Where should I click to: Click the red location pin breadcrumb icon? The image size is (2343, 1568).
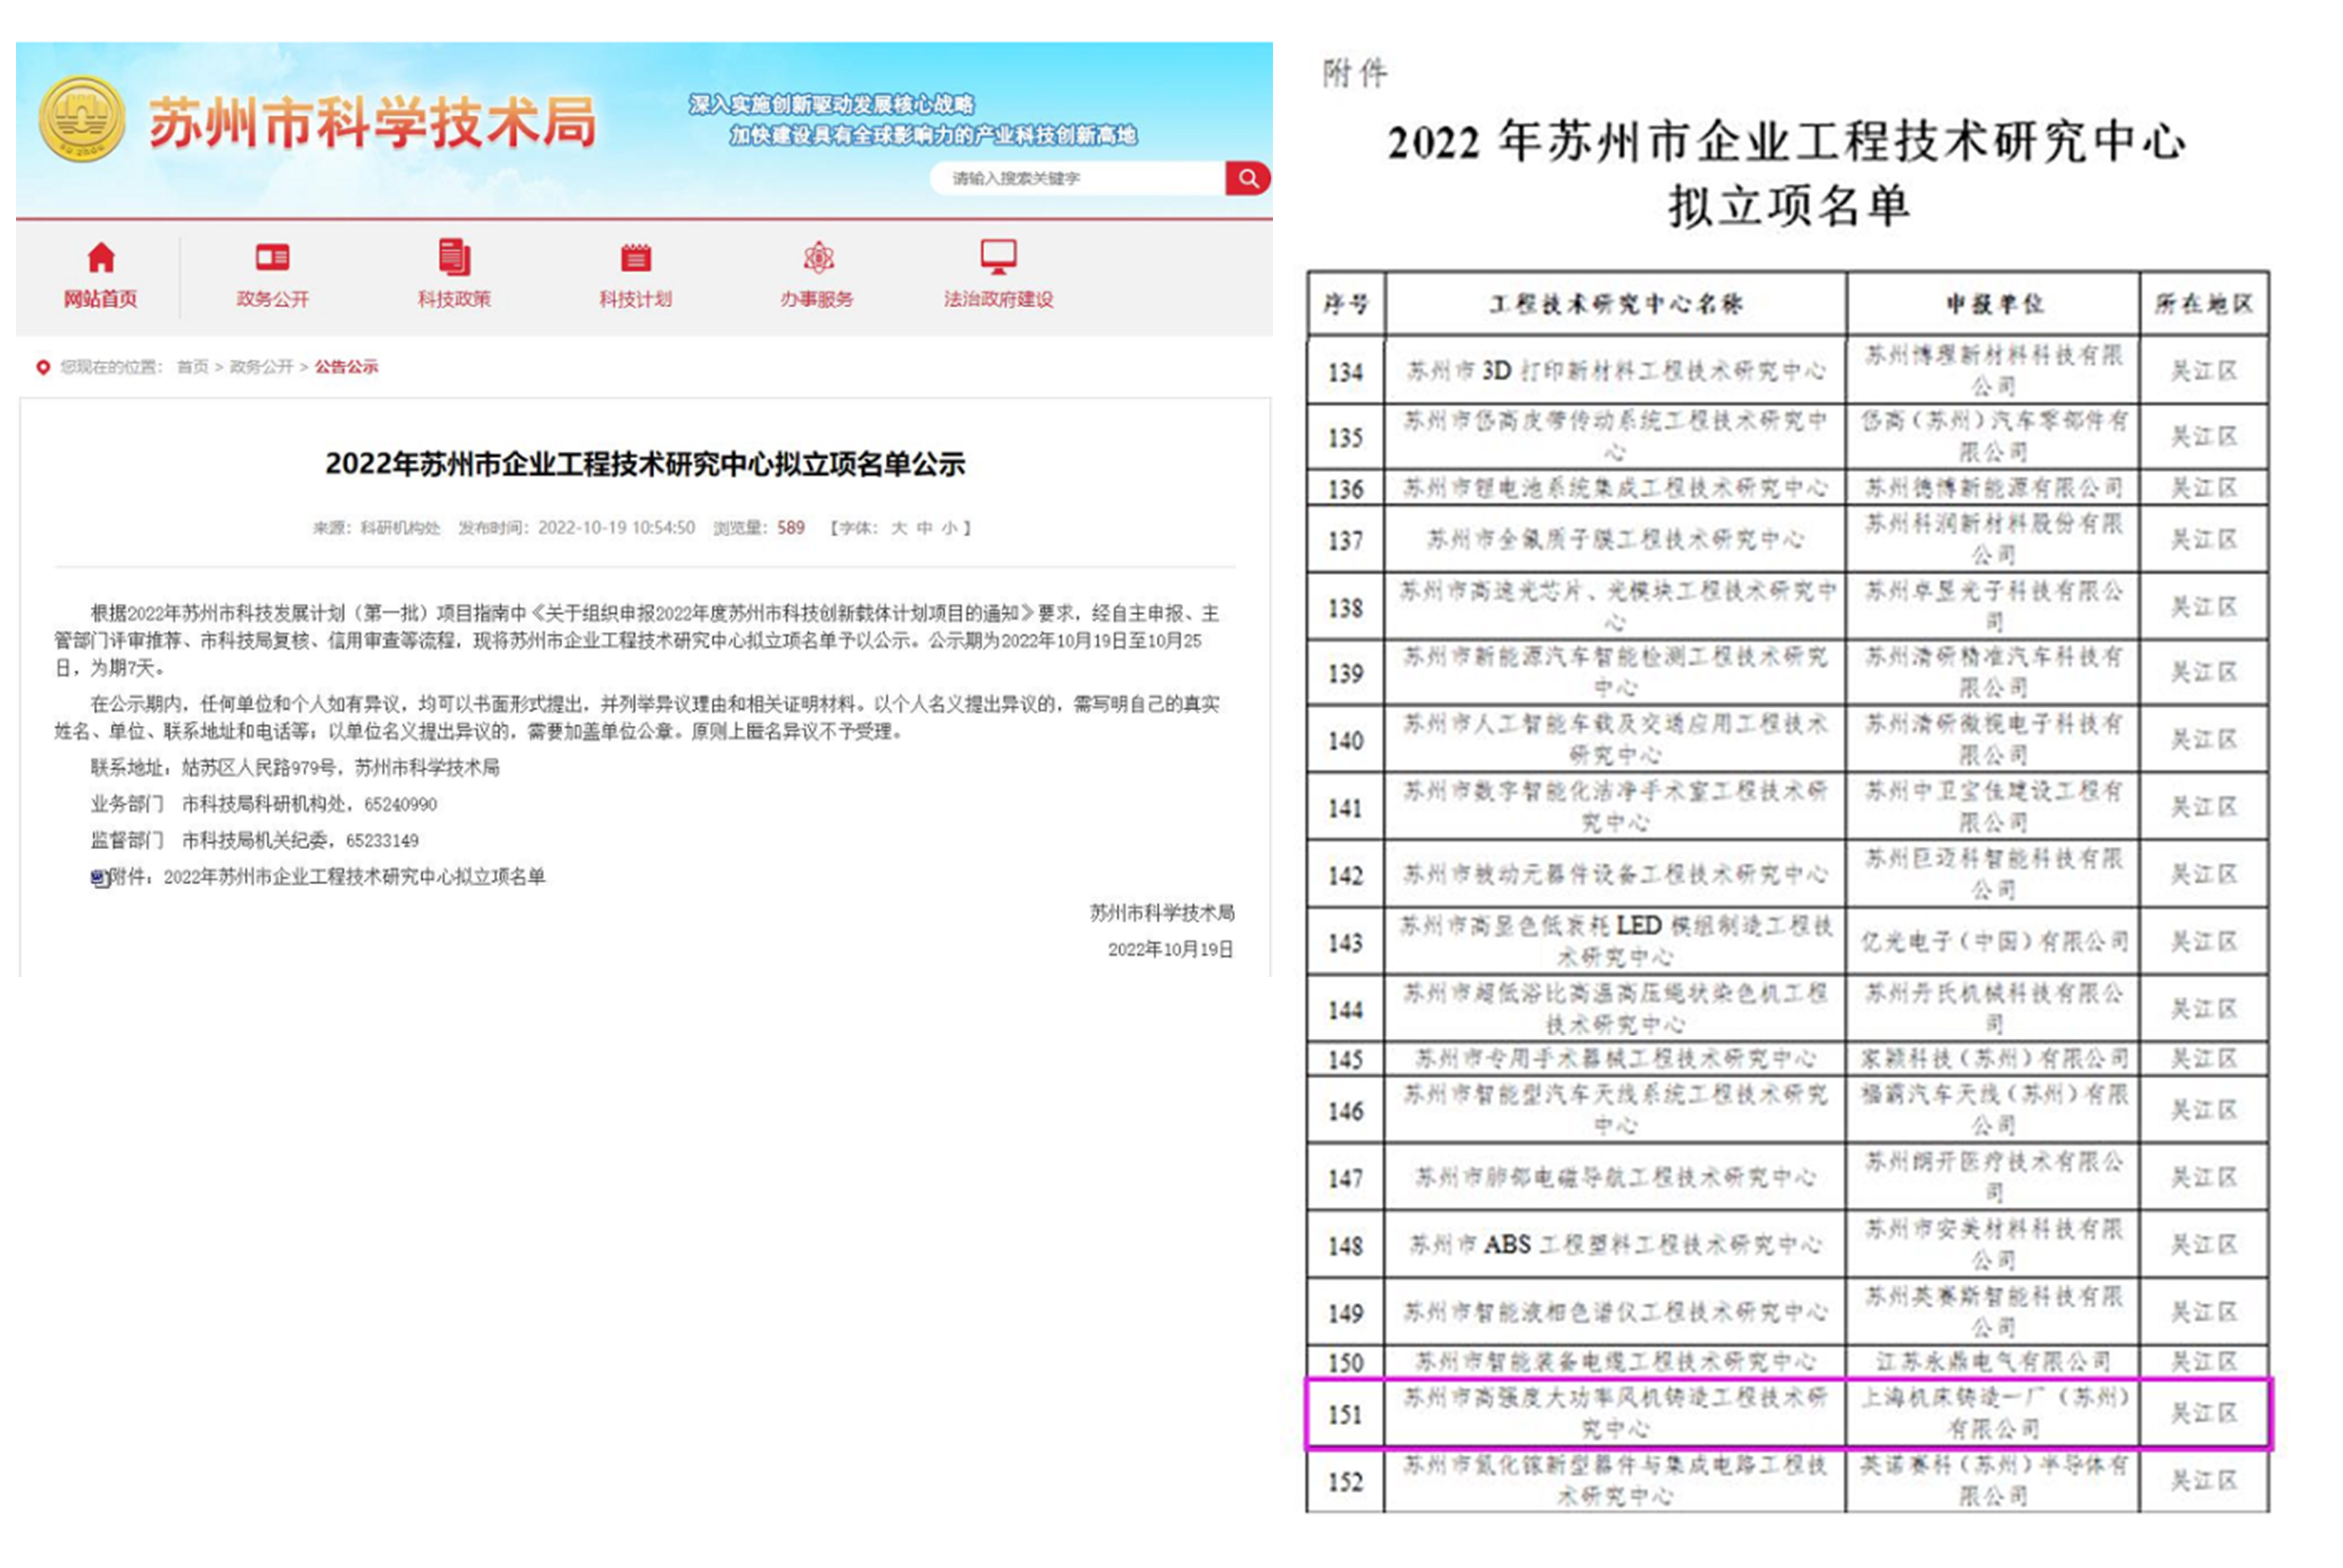(43, 367)
